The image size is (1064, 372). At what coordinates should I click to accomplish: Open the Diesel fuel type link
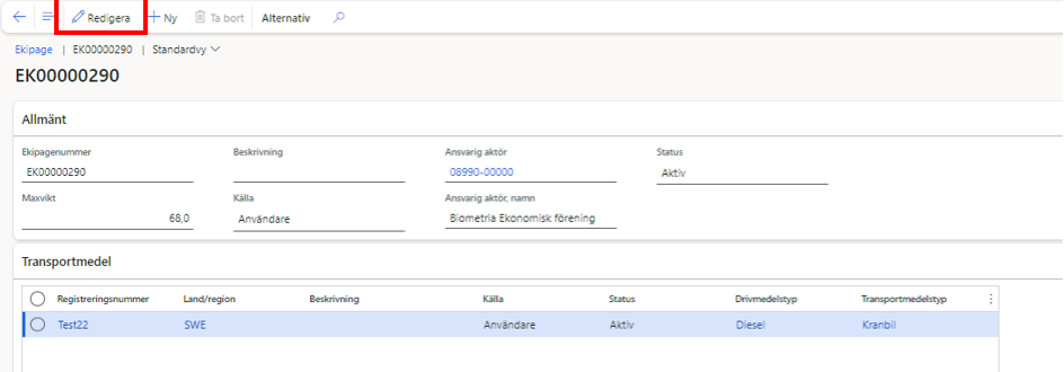[750, 325]
